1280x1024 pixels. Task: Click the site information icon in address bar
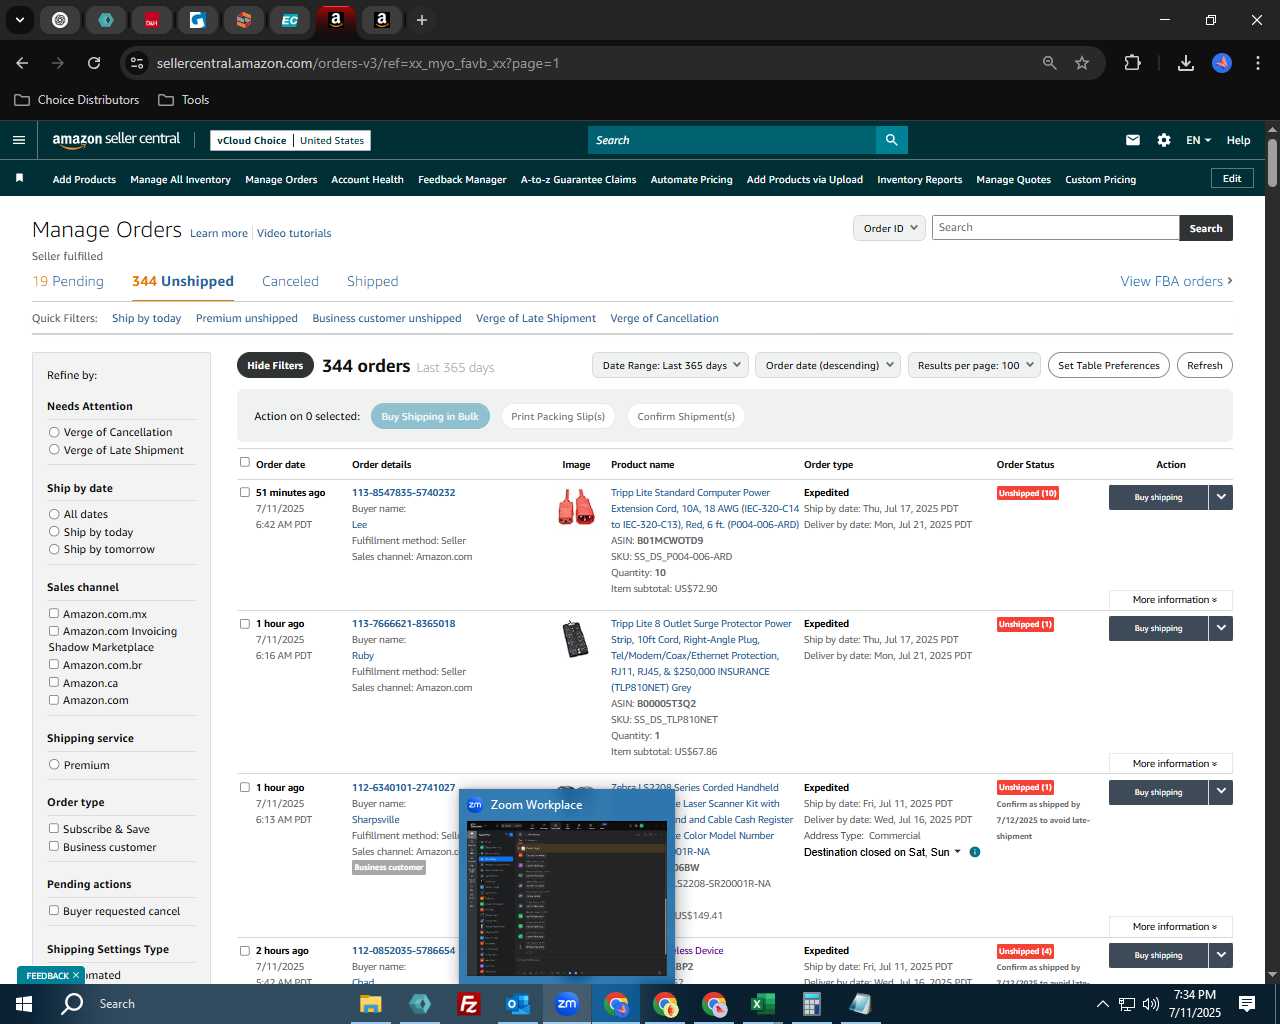137,63
